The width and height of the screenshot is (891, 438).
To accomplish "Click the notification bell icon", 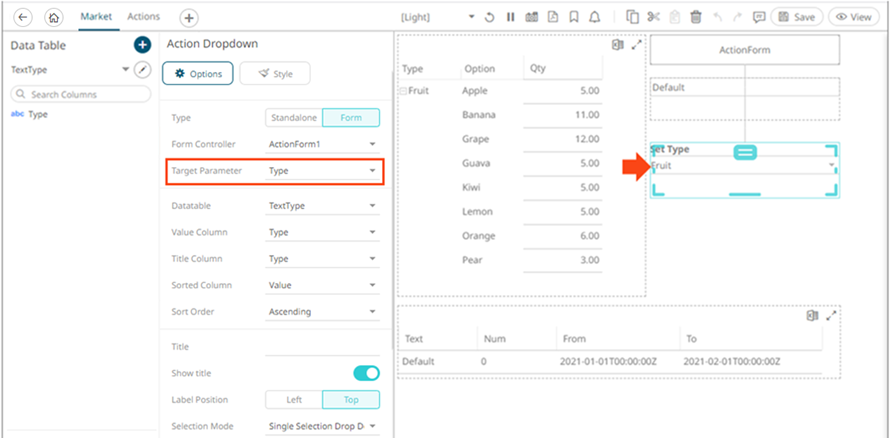I will click(596, 17).
